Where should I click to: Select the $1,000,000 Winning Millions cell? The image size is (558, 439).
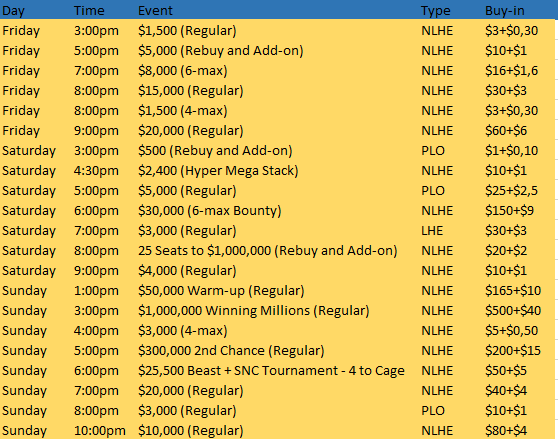coord(254,311)
